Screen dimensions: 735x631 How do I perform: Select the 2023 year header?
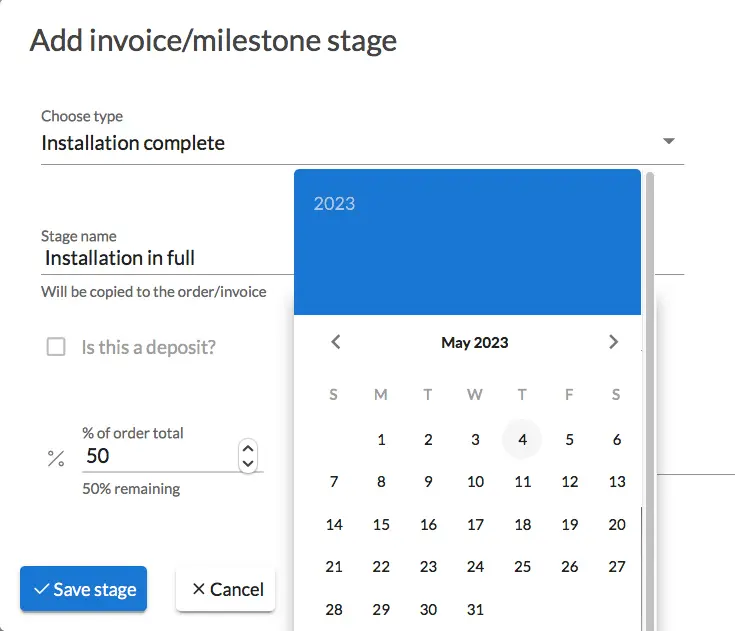pyautogui.click(x=334, y=203)
